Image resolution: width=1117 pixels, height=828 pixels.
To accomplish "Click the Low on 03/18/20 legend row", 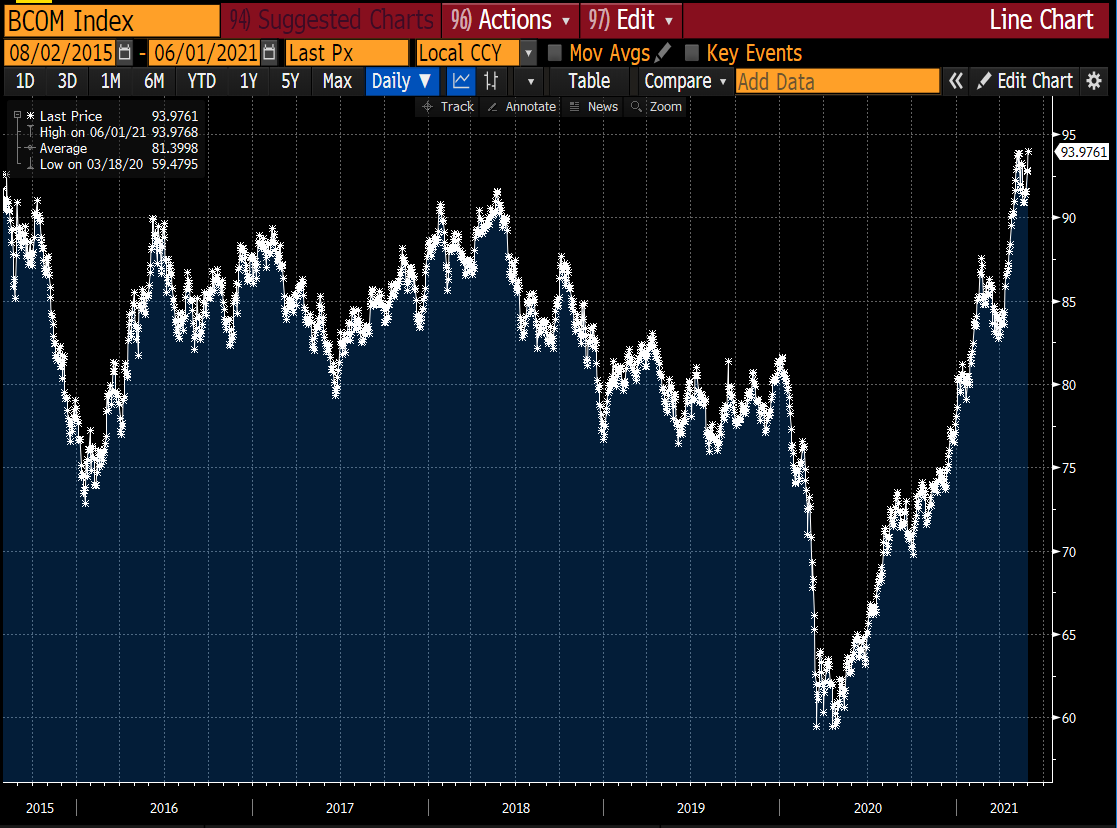I will 112,164.
